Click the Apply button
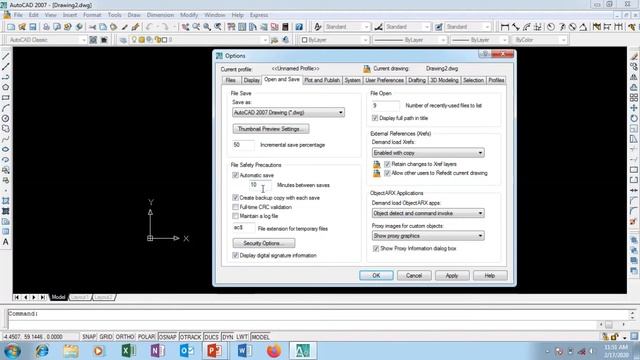The image size is (640, 360). 452,276
